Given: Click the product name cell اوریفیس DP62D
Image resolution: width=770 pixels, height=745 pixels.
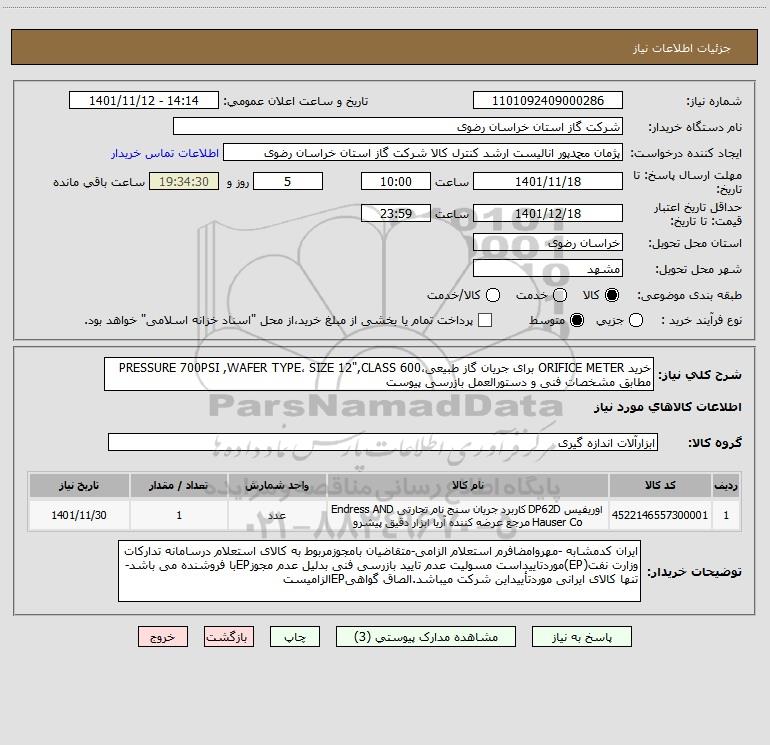Looking at the screenshot, I should [x=468, y=515].
